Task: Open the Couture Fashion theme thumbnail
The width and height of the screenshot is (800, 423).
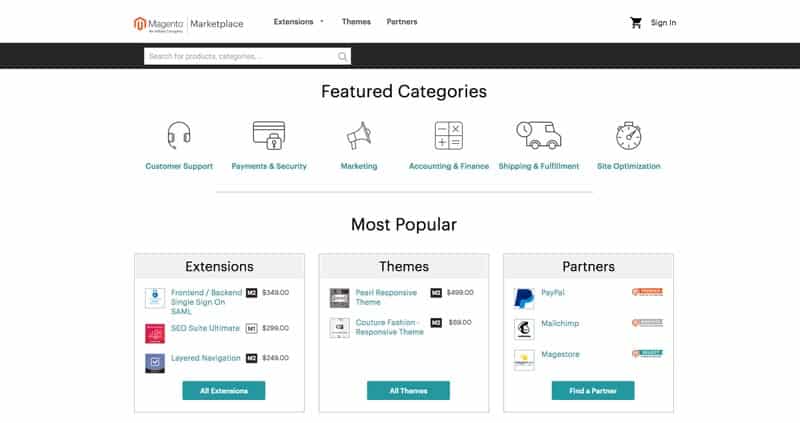Action: [x=339, y=328]
